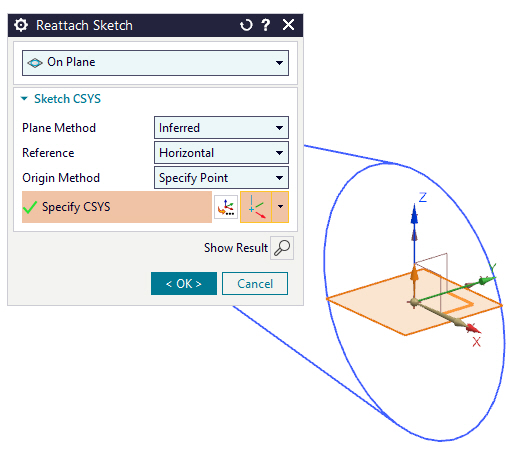Click the inferred CSYS type icon
The image size is (510, 449).
point(256,207)
